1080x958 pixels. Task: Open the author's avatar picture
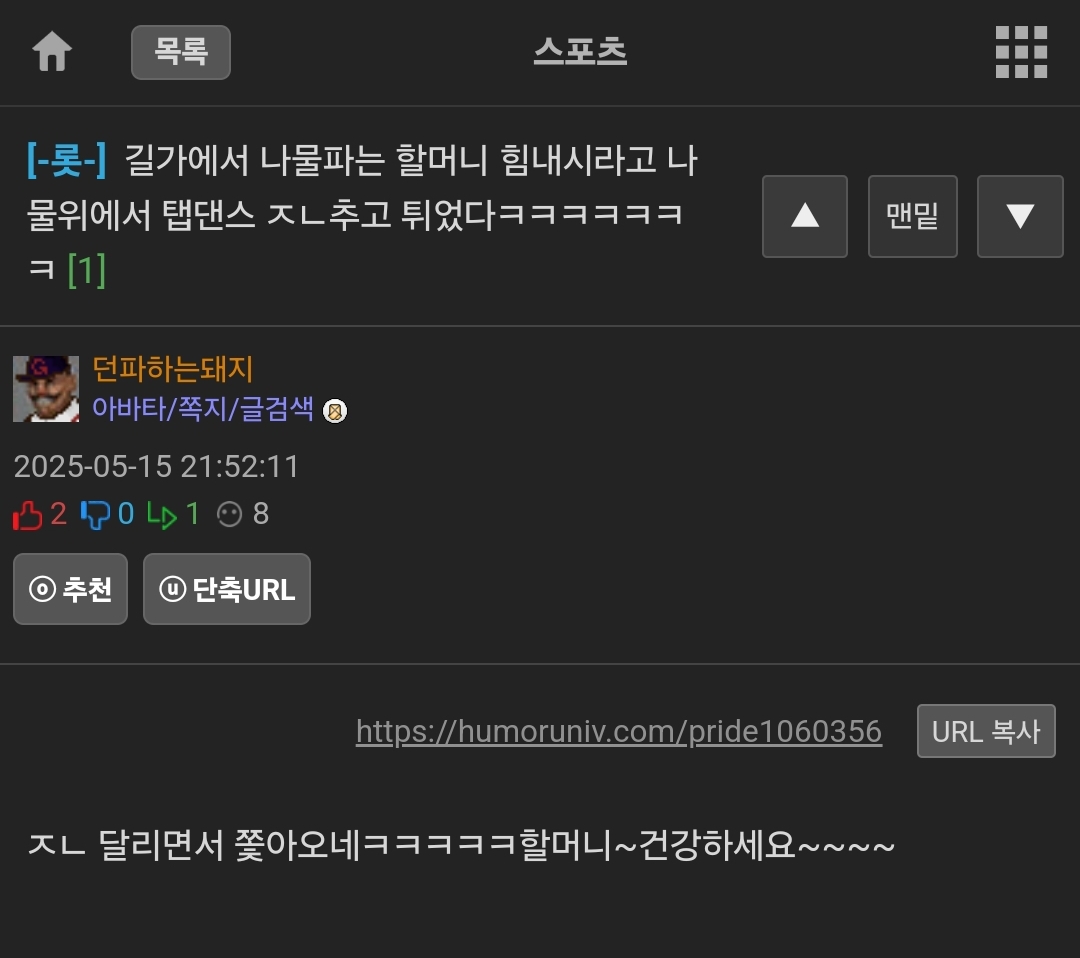46,388
